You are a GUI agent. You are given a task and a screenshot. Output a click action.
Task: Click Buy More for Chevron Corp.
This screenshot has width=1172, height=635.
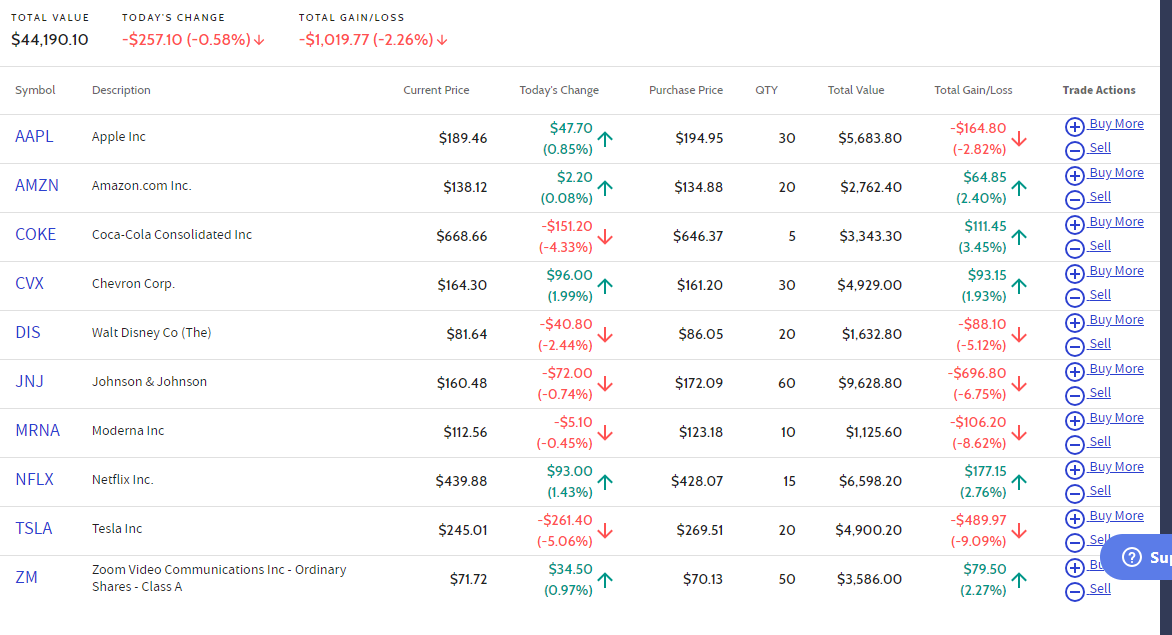click(x=1116, y=271)
